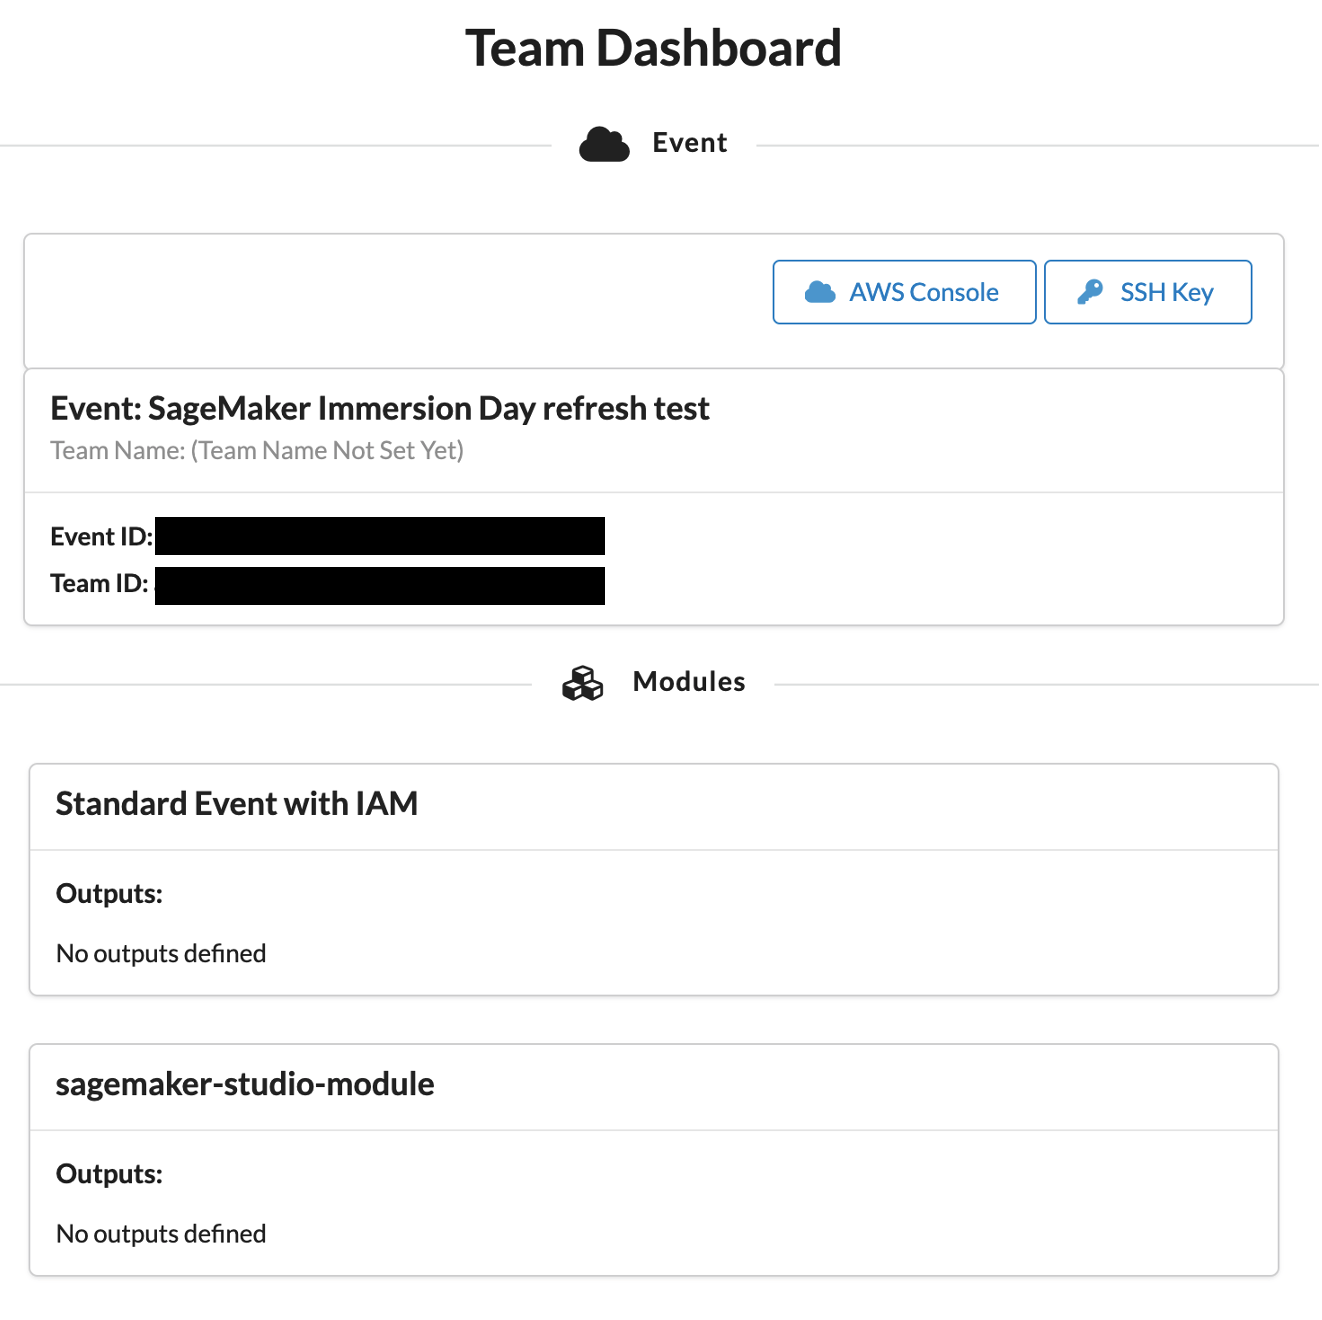
Task: Click Outputs label under Standard Event with IAM
Action: 109,894
